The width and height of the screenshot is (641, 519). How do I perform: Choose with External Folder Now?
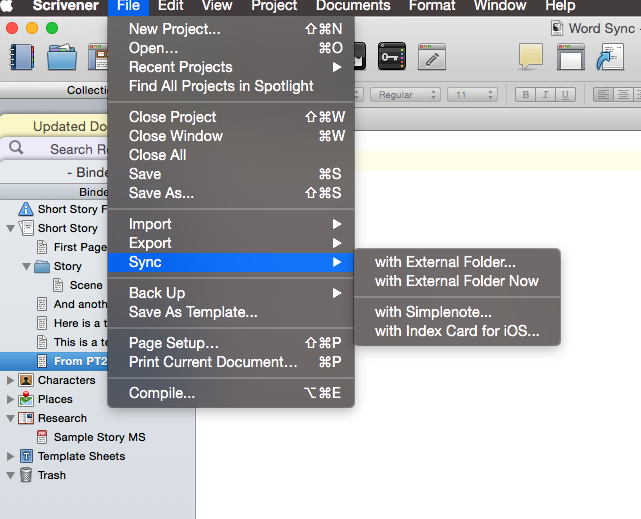(x=457, y=281)
